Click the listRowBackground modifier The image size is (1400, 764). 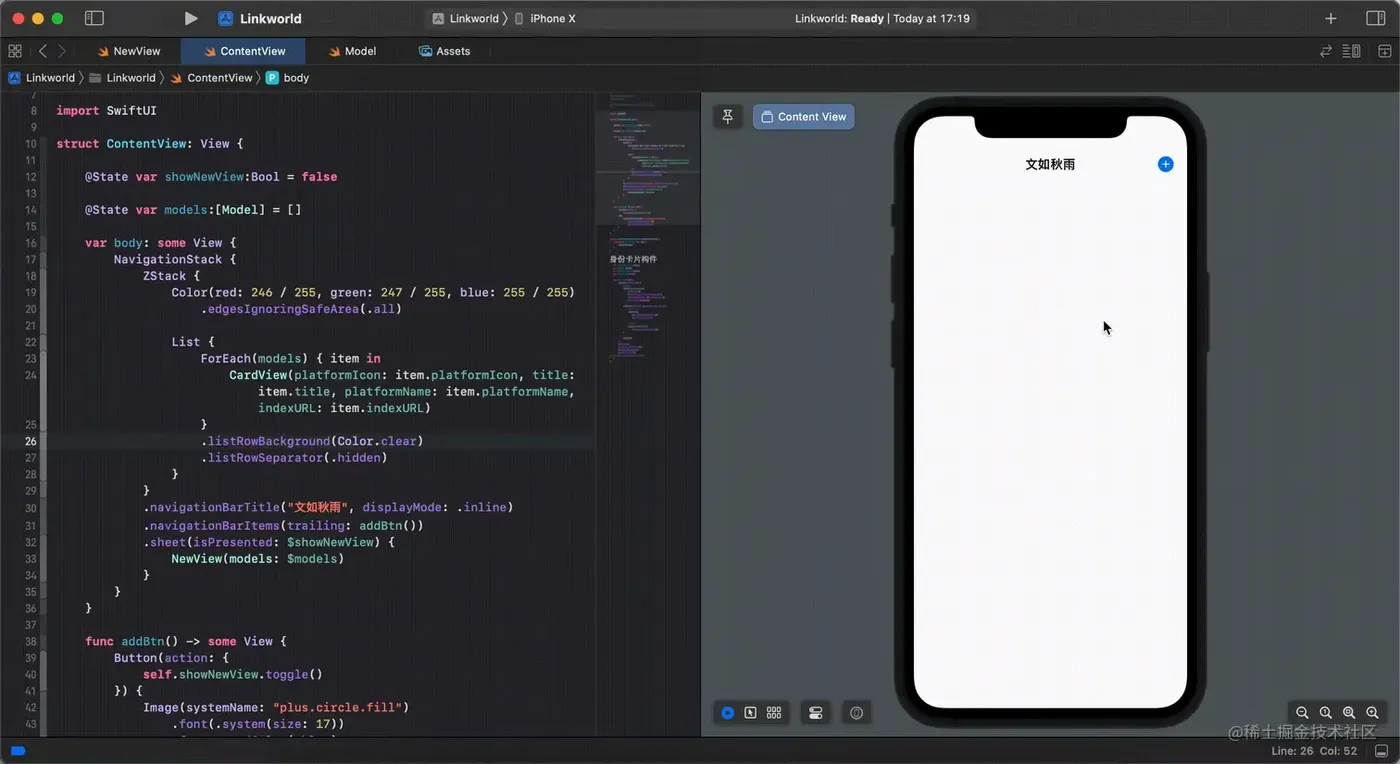point(312,441)
